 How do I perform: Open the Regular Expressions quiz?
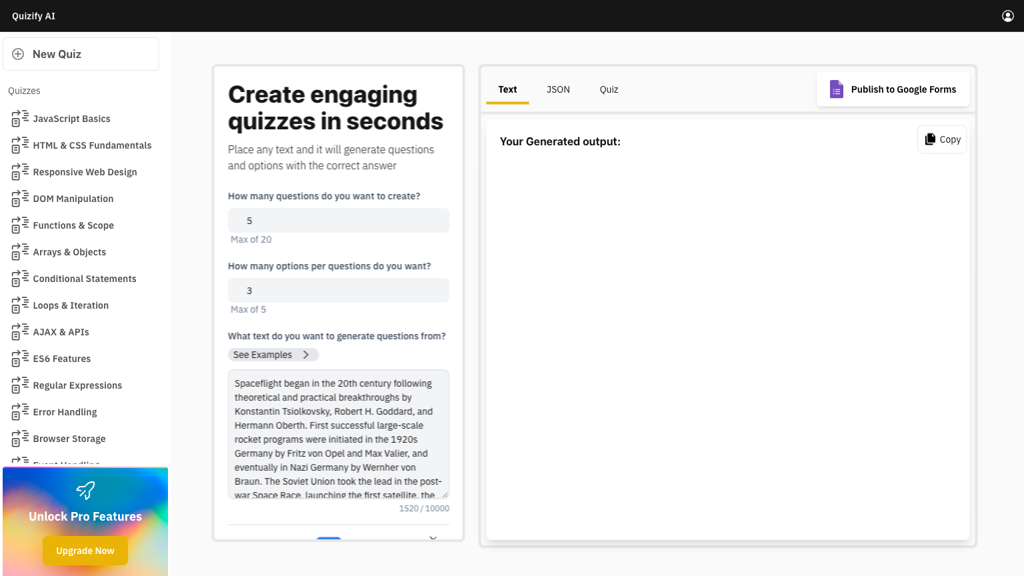pyautogui.click(x=77, y=386)
